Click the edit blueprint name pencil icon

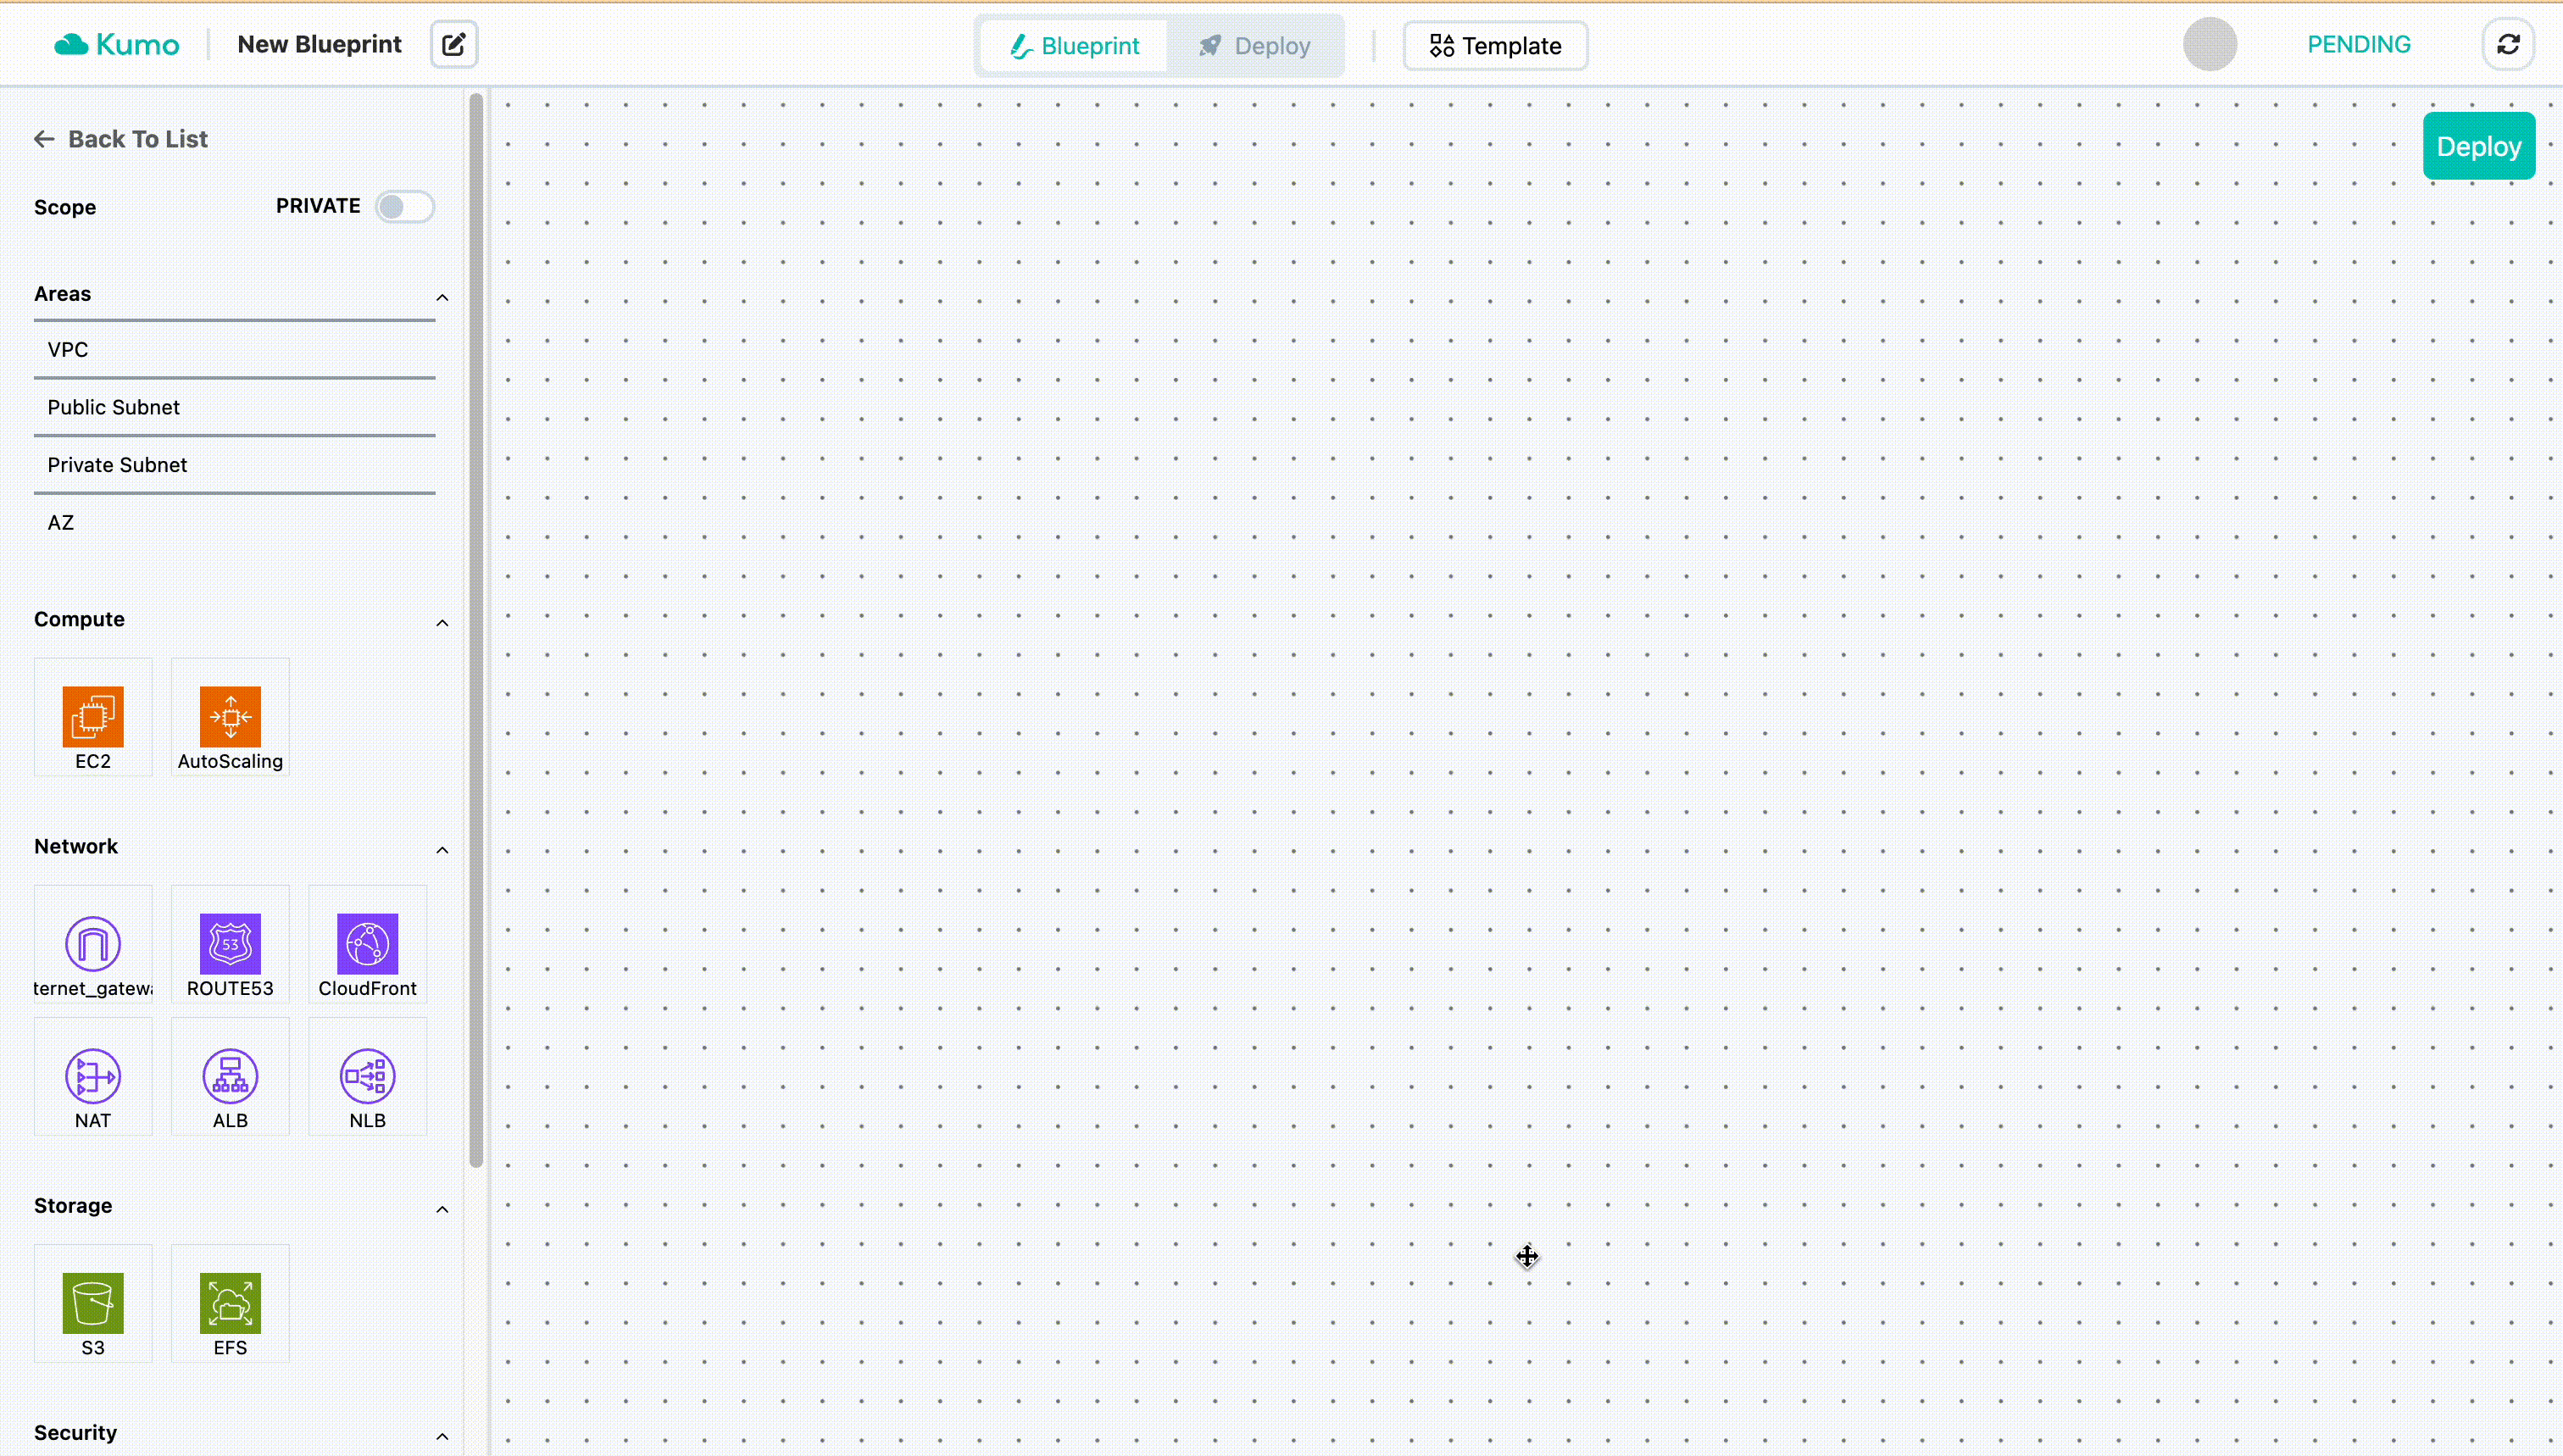[454, 44]
